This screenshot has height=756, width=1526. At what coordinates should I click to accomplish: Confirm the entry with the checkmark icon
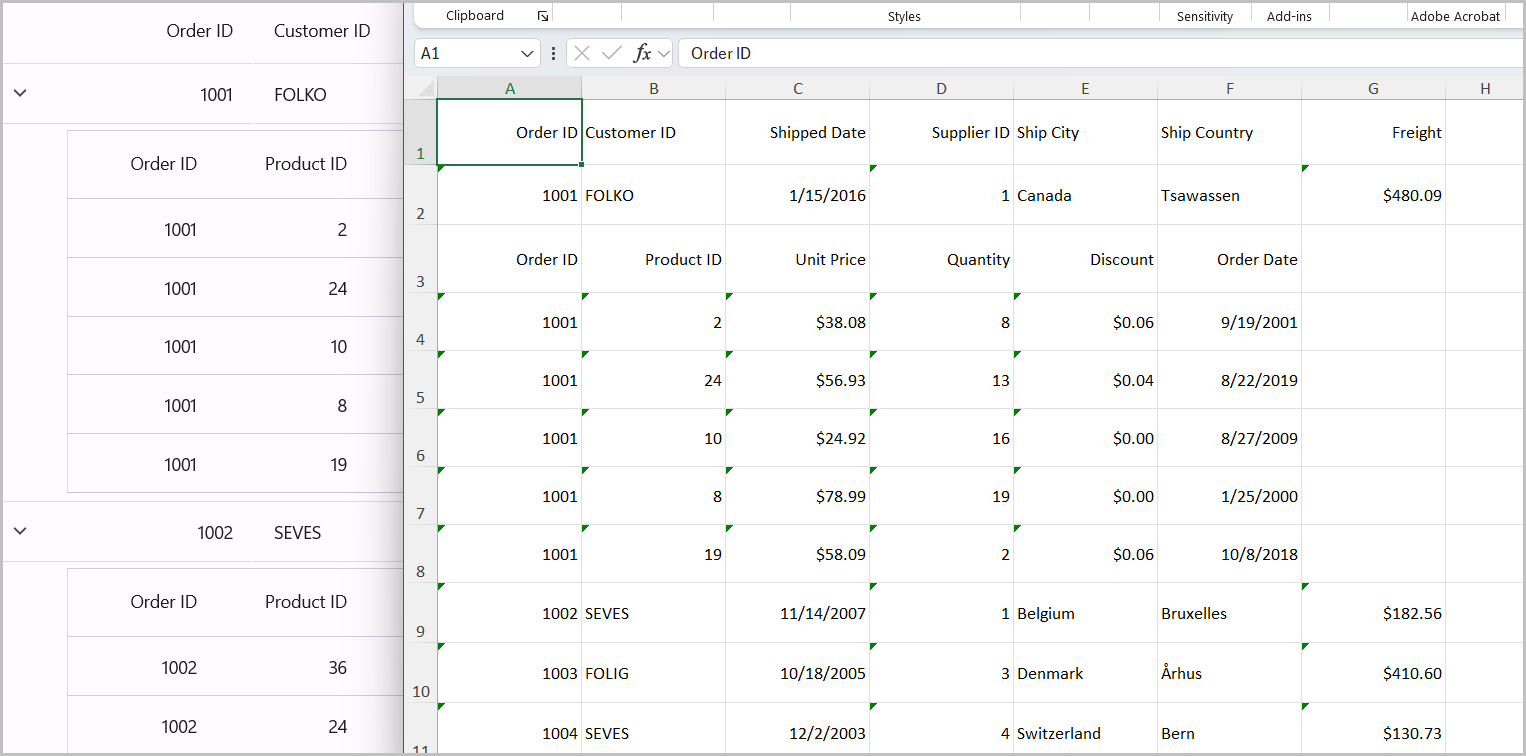click(611, 53)
